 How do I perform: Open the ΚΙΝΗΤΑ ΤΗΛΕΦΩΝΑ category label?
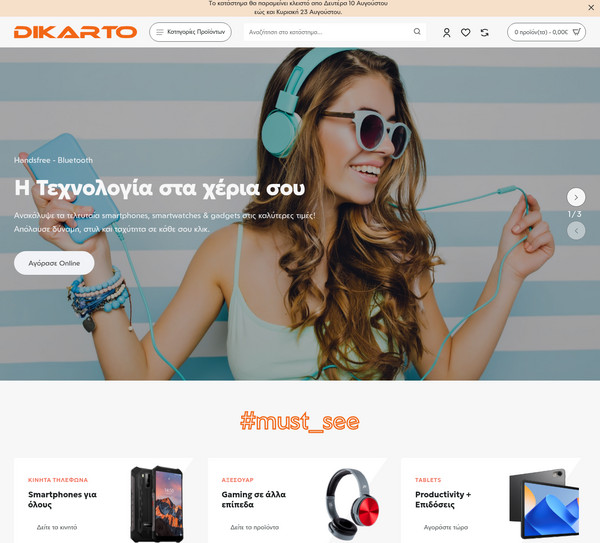click(58, 480)
